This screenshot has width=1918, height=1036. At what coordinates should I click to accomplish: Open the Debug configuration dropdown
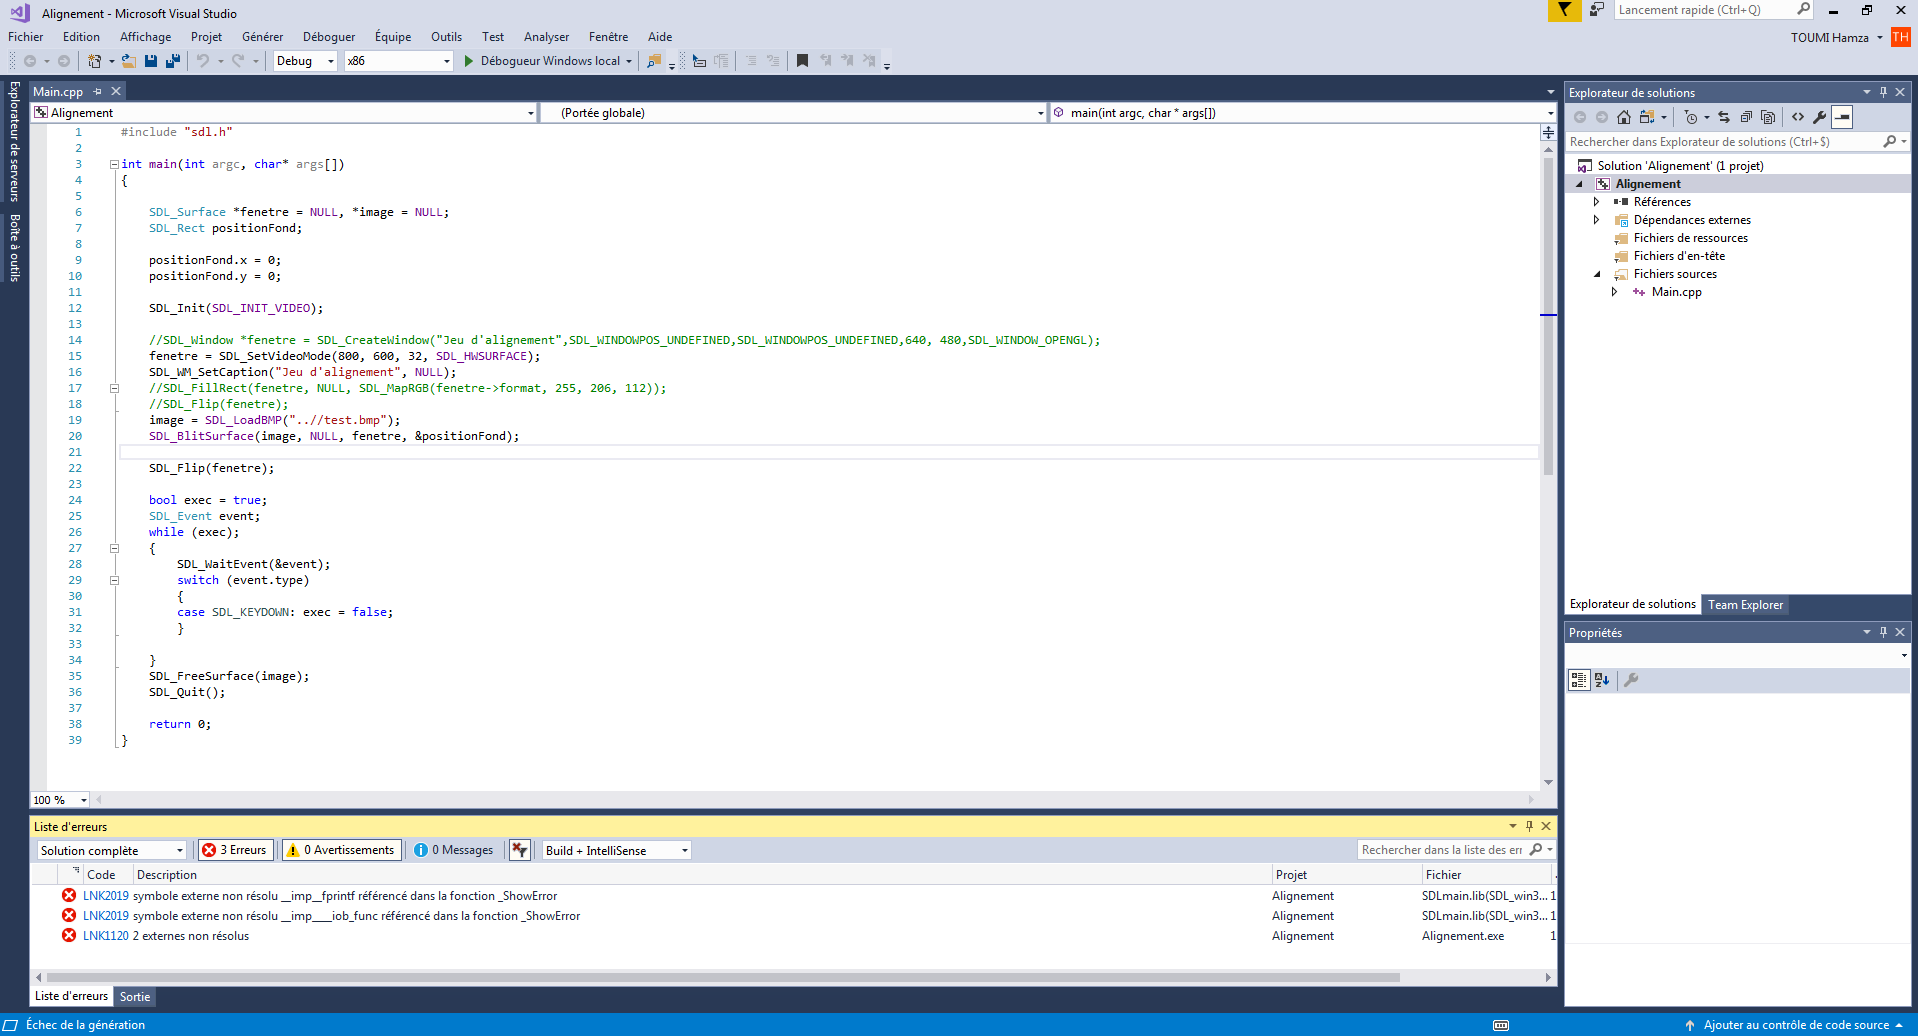coord(306,61)
